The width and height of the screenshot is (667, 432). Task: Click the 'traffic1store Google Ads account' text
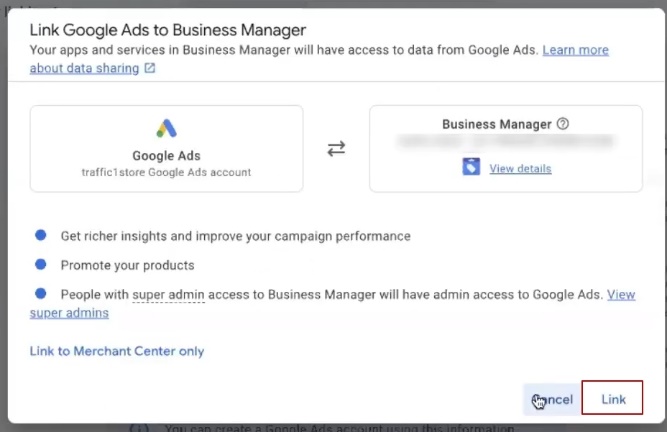pyautogui.click(x=166, y=172)
